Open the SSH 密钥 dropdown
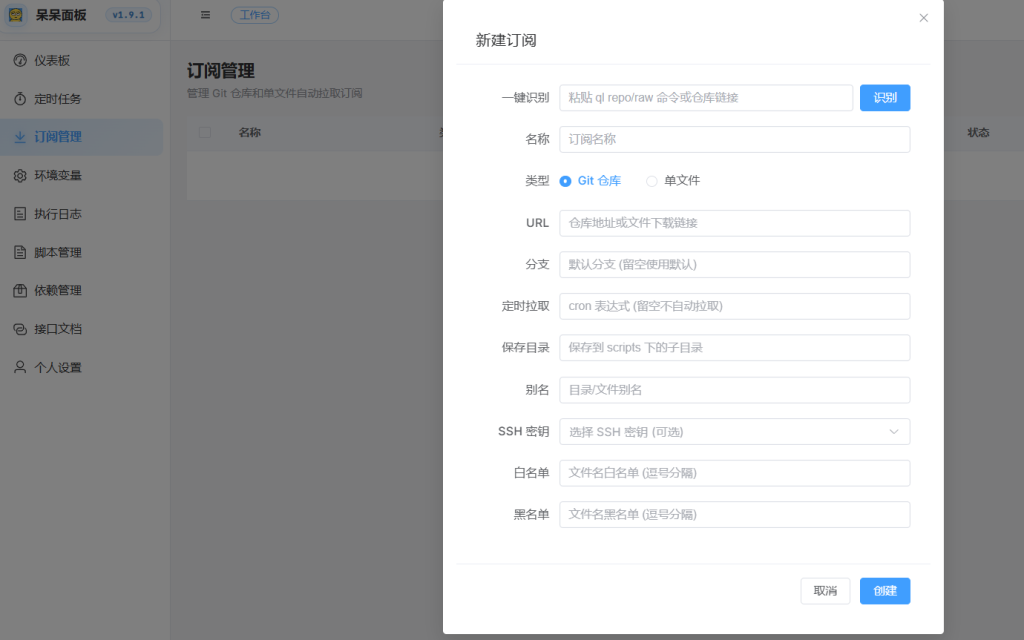 pos(734,431)
